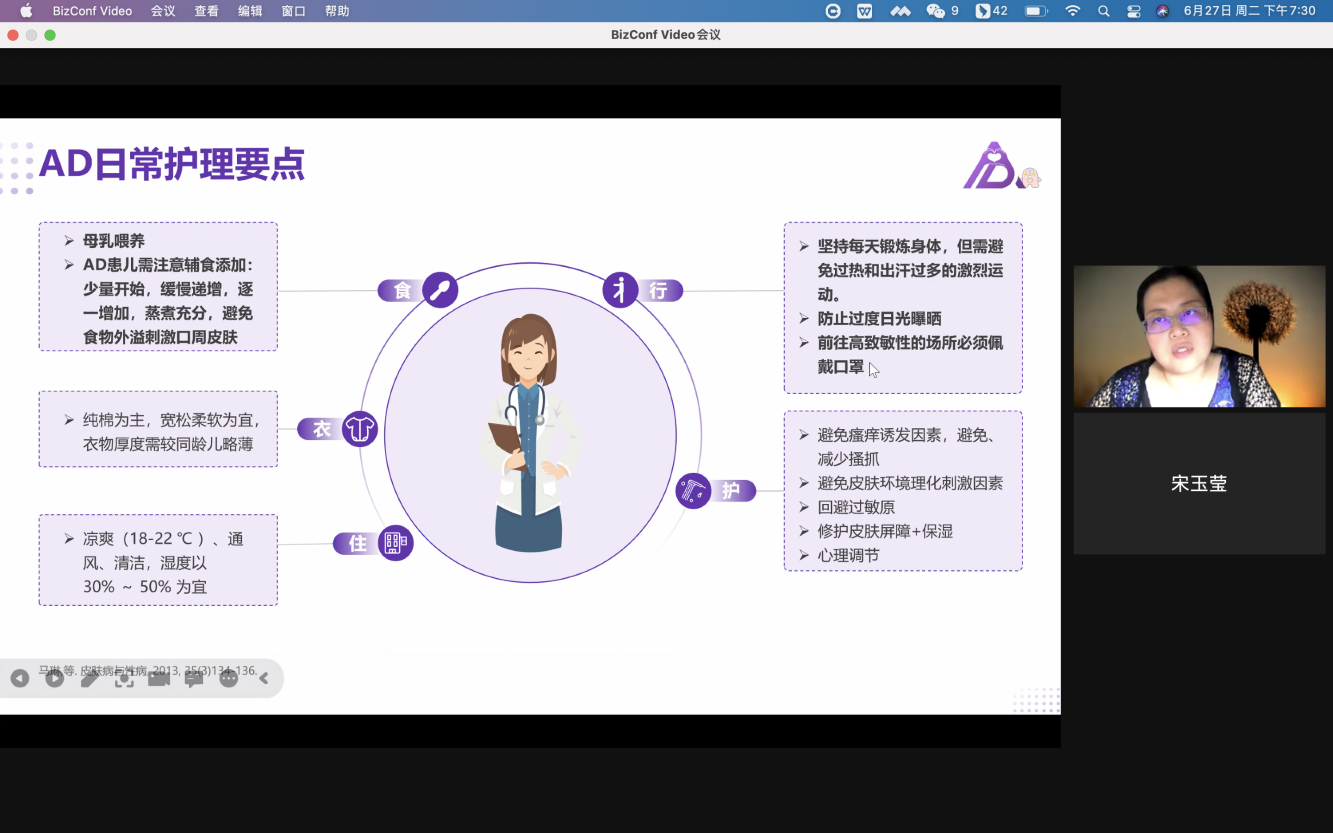Click the 母乳喂养 bullet text
Screen dimensions: 1333x833
point(114,241)
